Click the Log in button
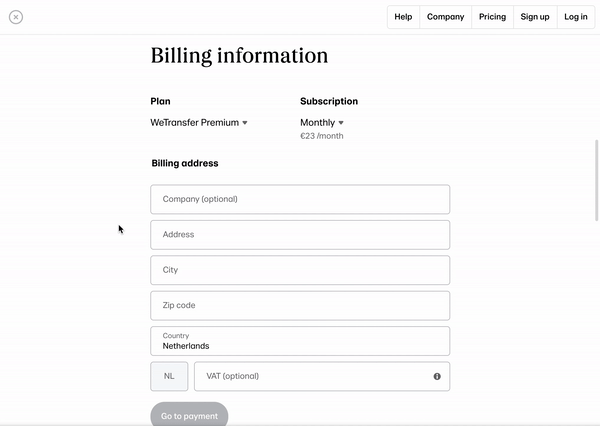Image resolution: width=600 pixels, height=426 pixels. (576, 17)
